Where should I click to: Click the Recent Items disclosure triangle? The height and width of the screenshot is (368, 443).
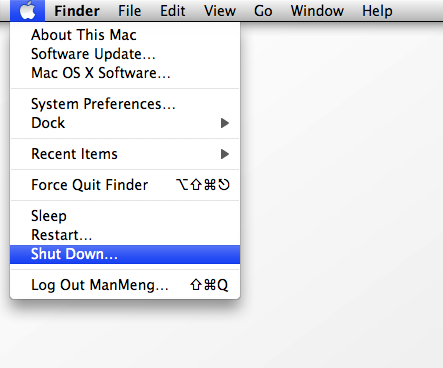pyautogui.click(x=225, y=154)
